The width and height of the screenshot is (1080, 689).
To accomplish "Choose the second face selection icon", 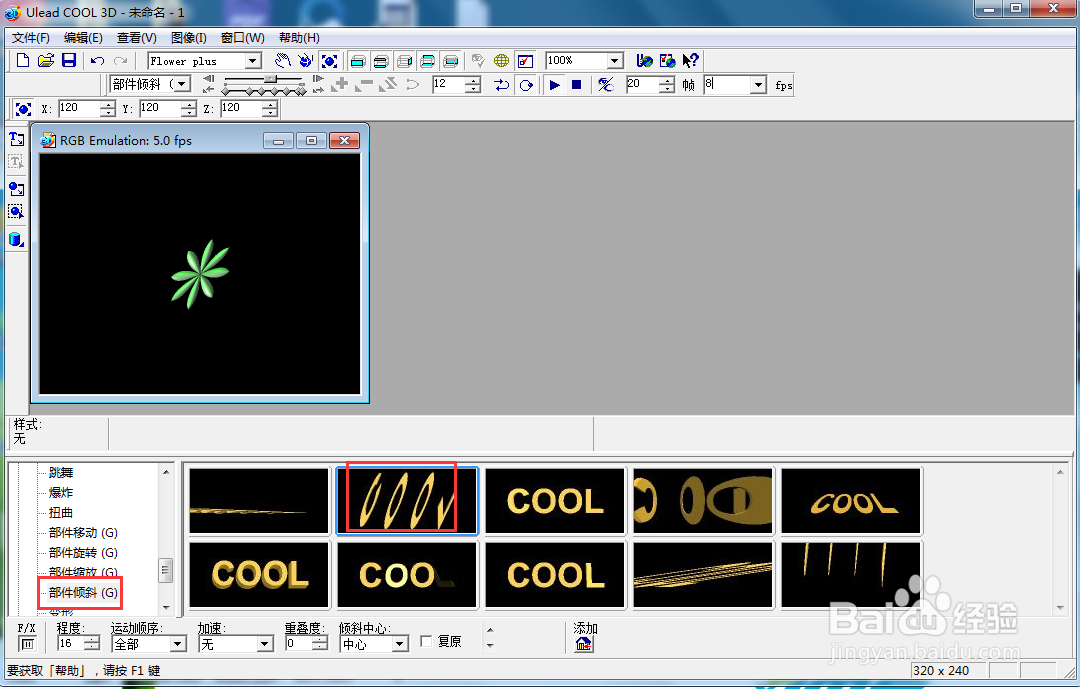I will coord(381,61).
